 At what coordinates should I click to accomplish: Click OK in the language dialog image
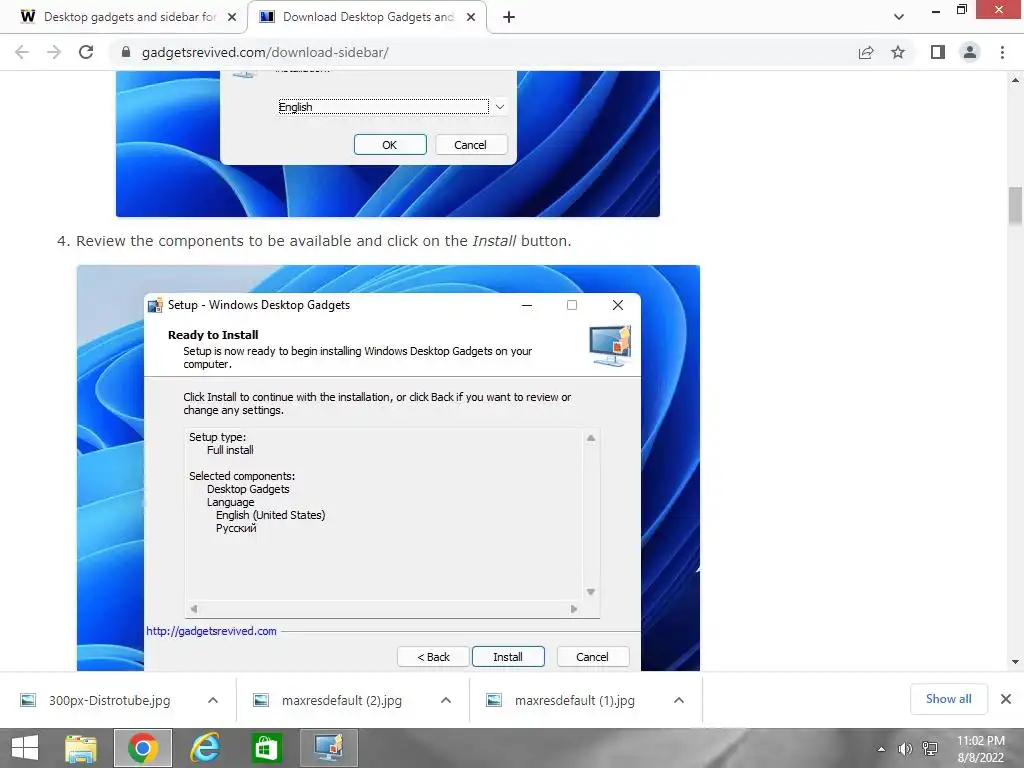pyautogui.click(x=390, y=145)
